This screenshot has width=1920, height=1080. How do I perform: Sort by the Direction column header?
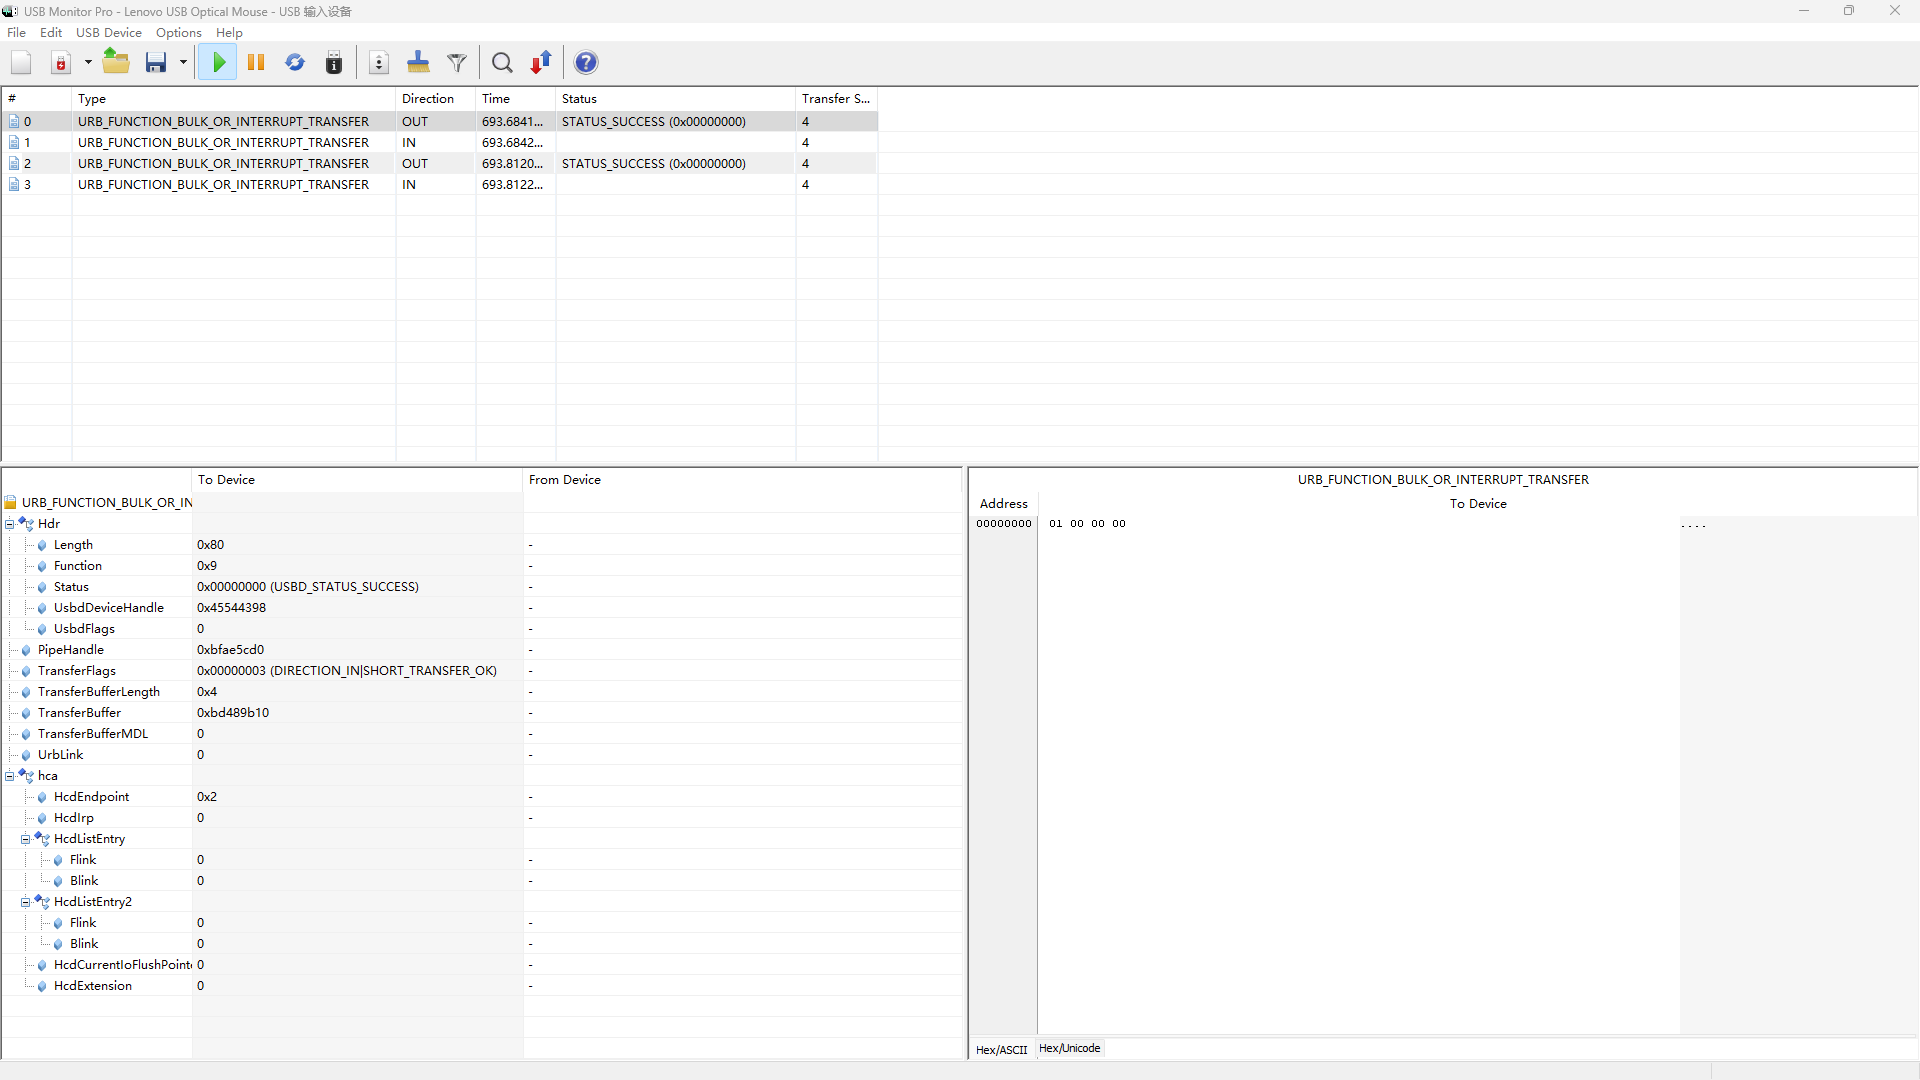click(428, 99)
